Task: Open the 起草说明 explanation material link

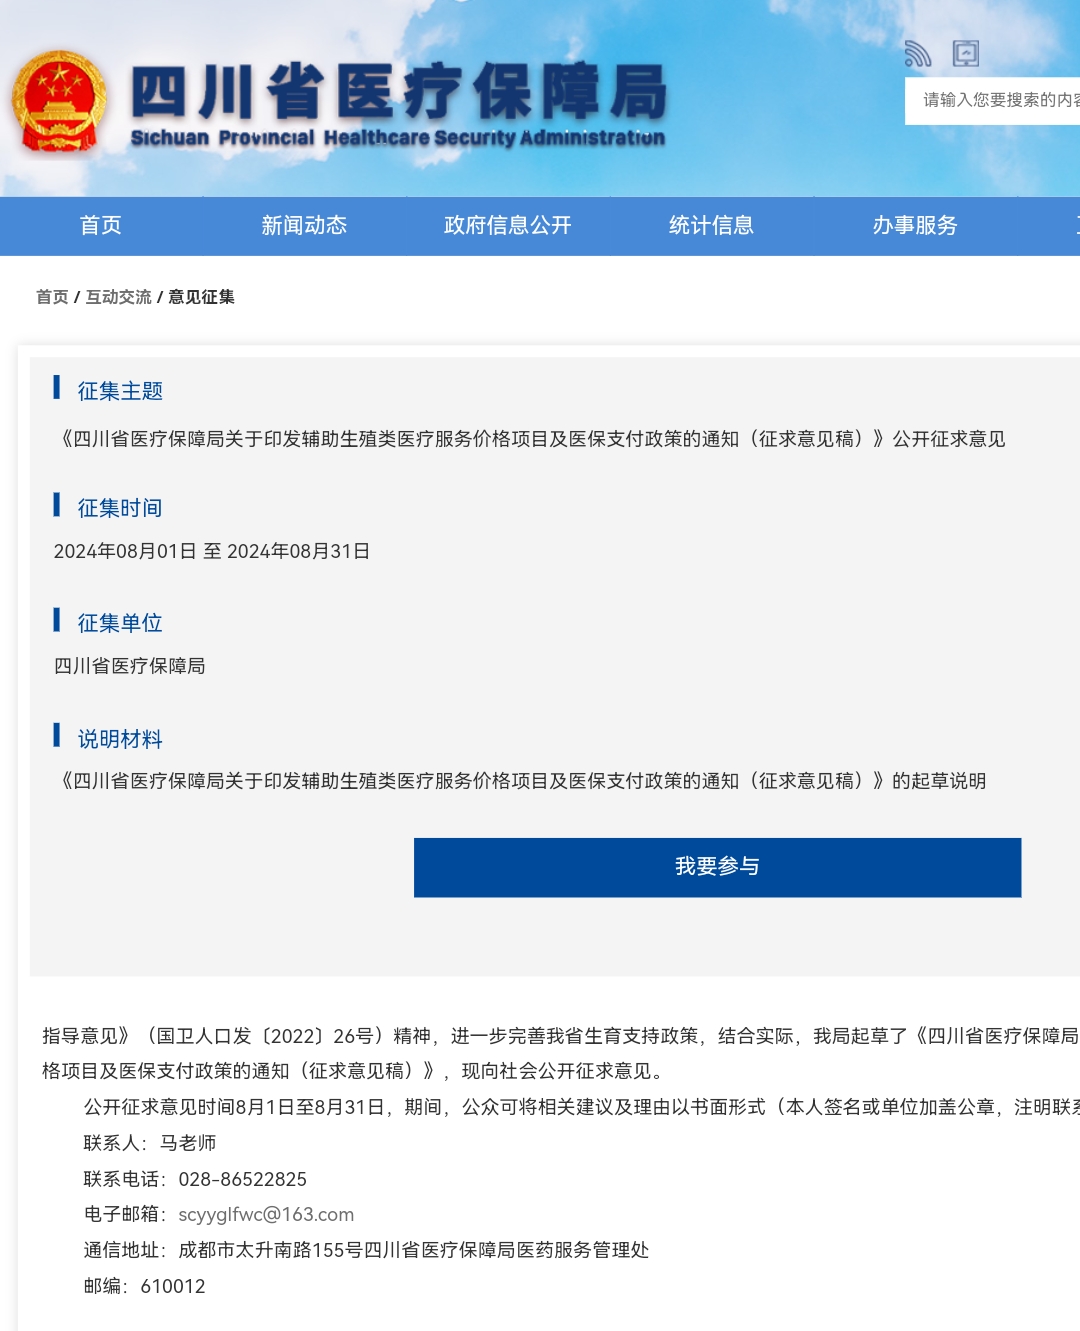Action: [523, 781]
